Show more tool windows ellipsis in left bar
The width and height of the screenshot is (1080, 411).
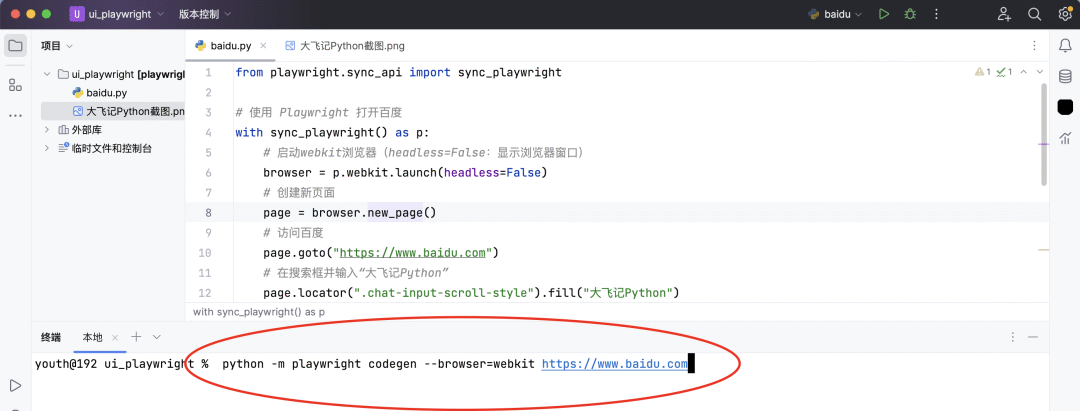[14, 116]
